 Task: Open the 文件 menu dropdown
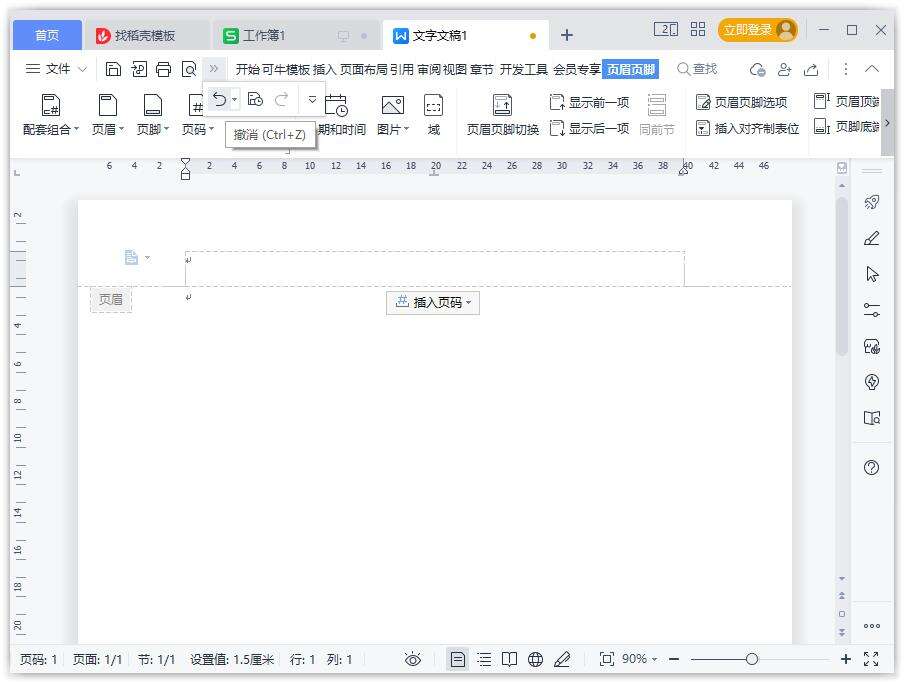click(x=56, y=69)
